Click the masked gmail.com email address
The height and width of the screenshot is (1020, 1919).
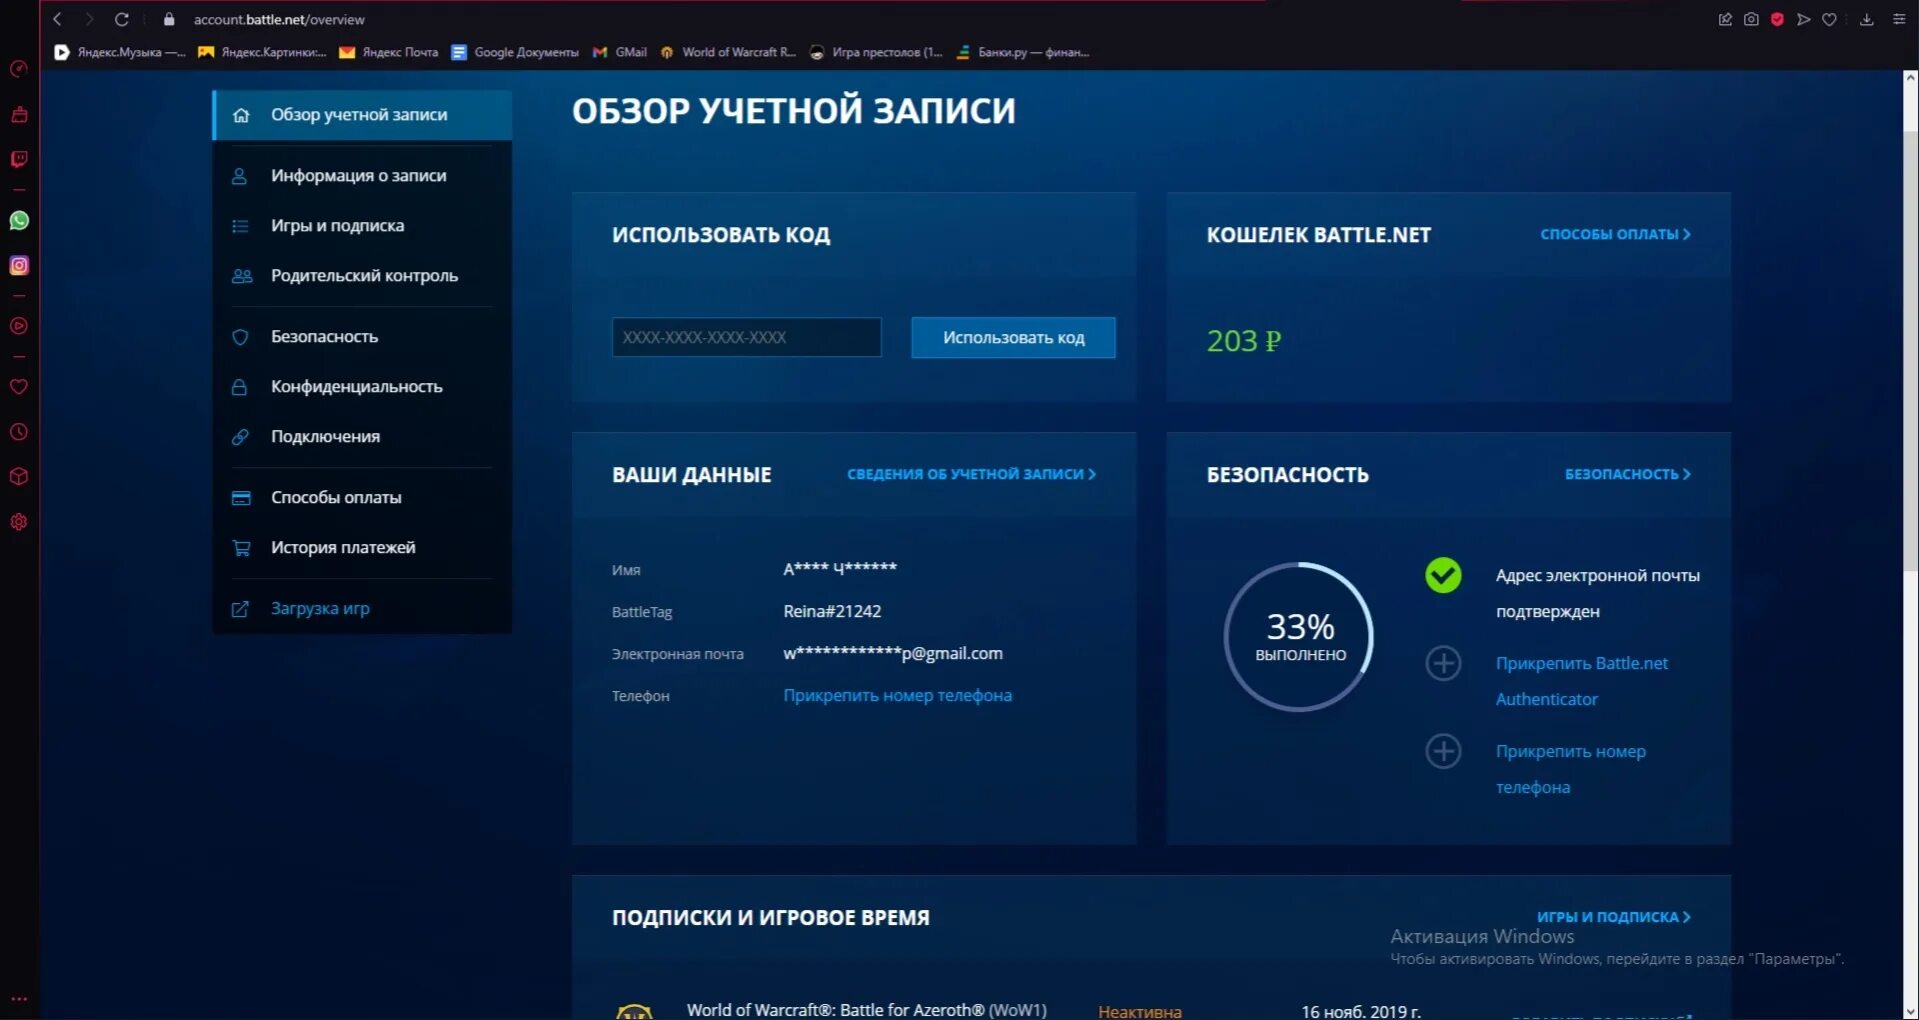(893, 654)
